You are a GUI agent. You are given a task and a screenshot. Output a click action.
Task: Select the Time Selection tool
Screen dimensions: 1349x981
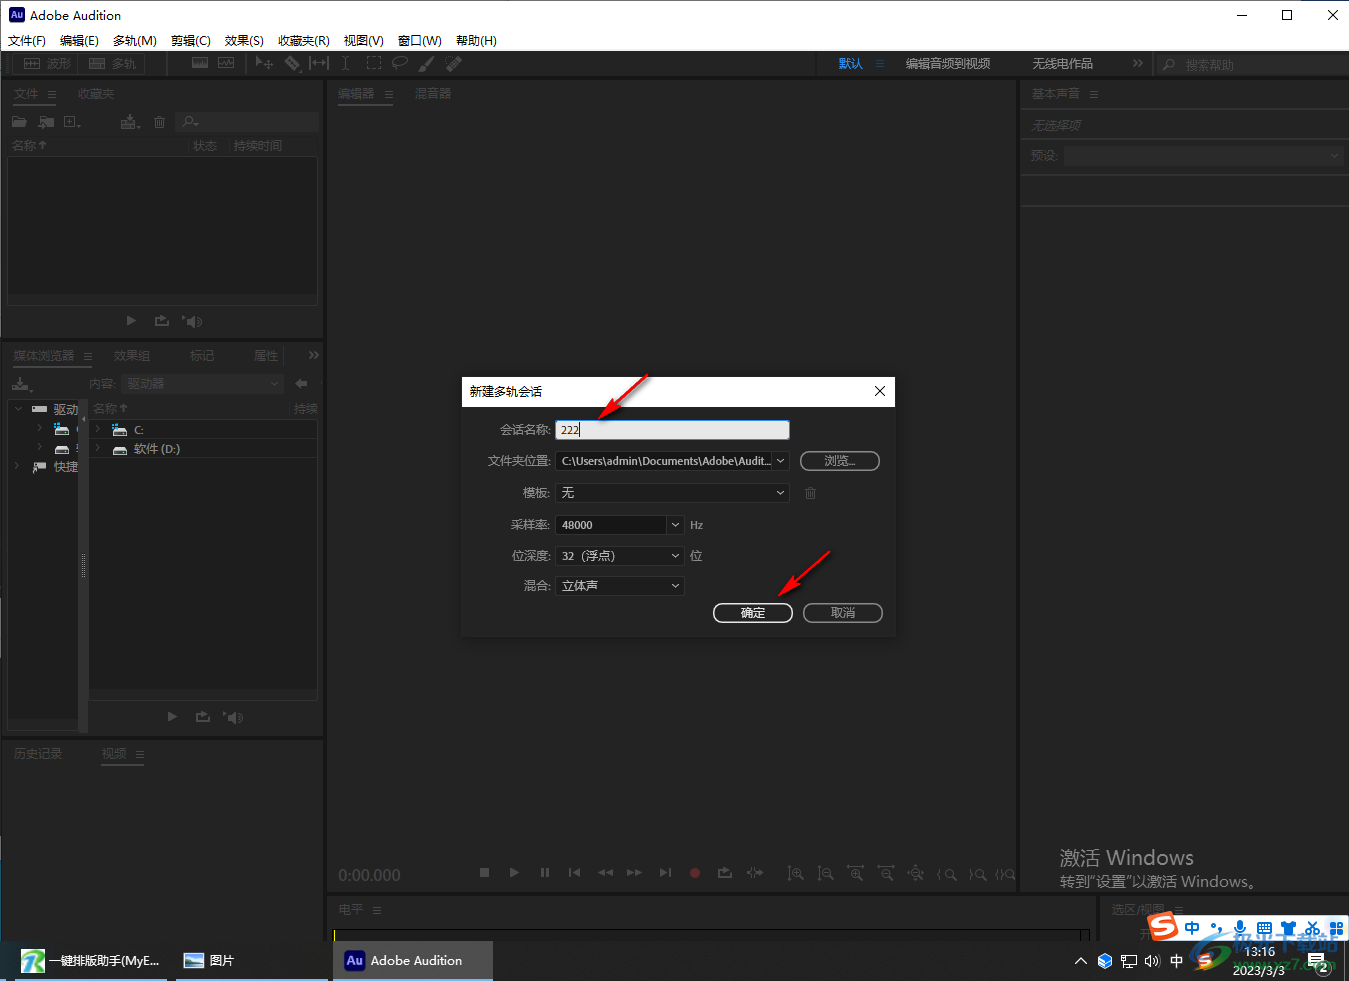pyautogui.click(x=345, y=63)
